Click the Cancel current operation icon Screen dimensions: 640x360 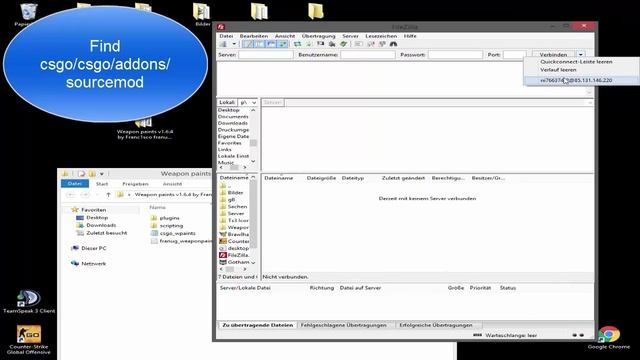click(320, 44)
